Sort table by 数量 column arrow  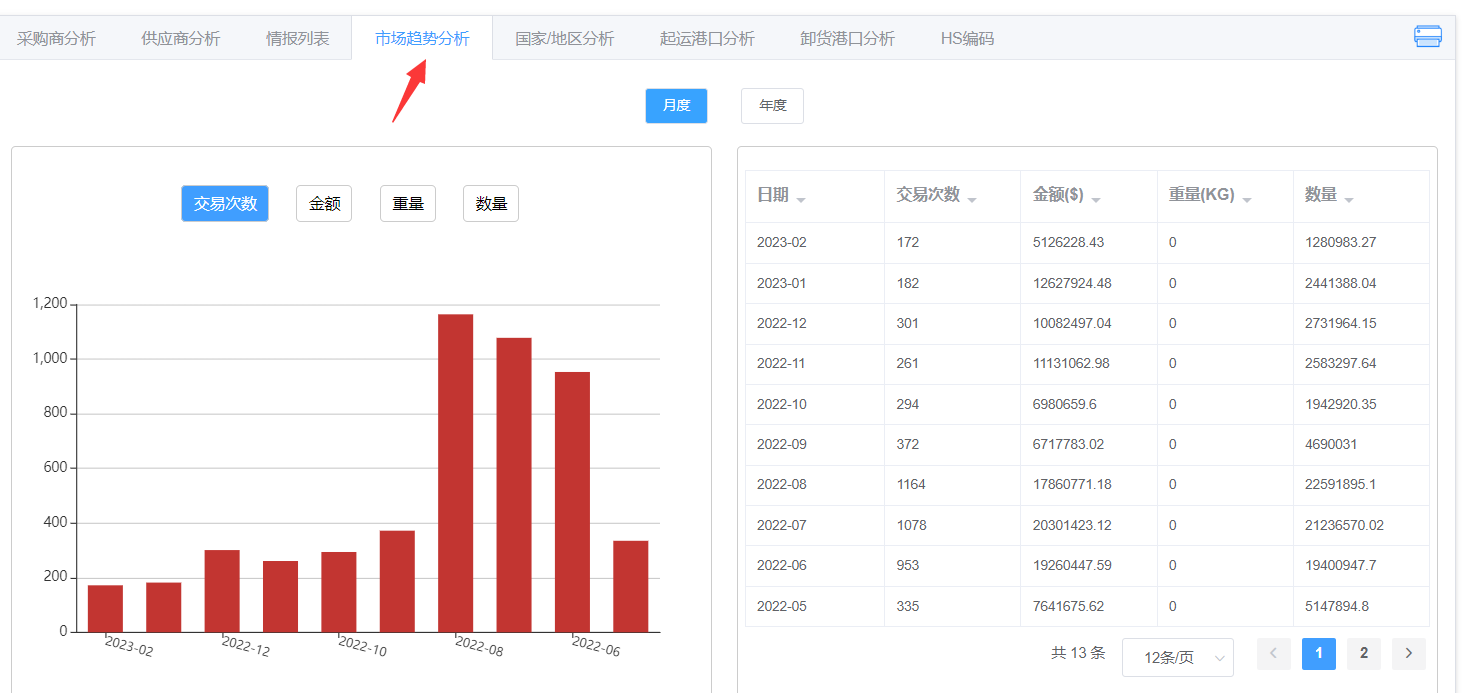1349,200
